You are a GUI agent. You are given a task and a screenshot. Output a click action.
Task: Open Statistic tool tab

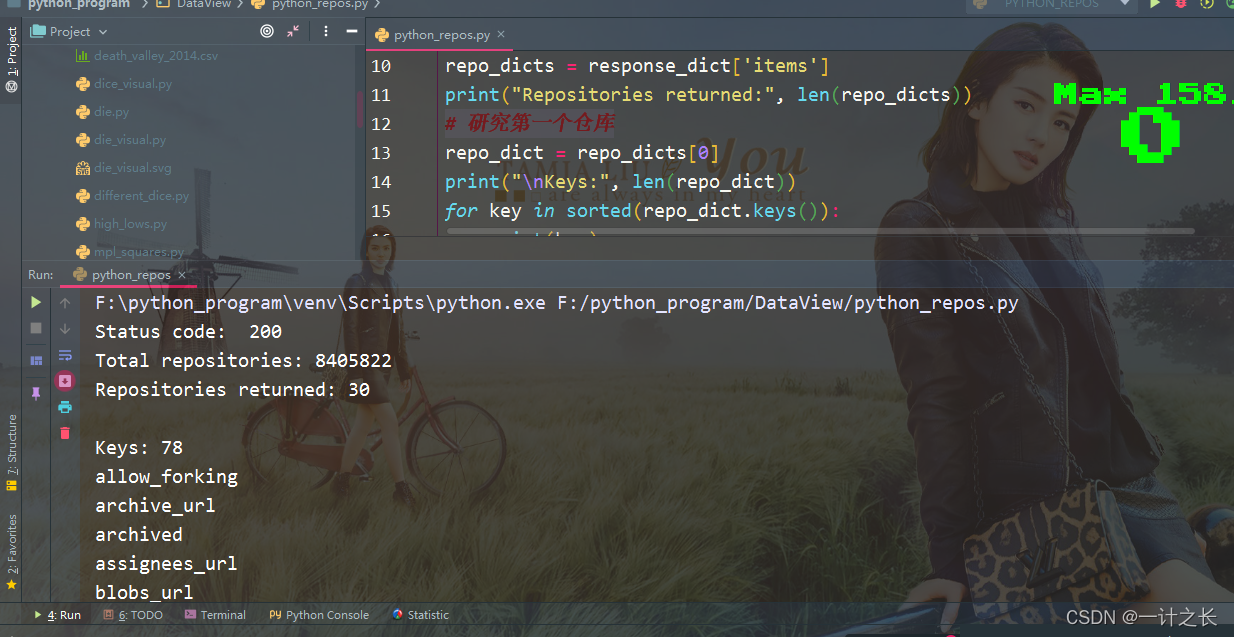(421, 615)
